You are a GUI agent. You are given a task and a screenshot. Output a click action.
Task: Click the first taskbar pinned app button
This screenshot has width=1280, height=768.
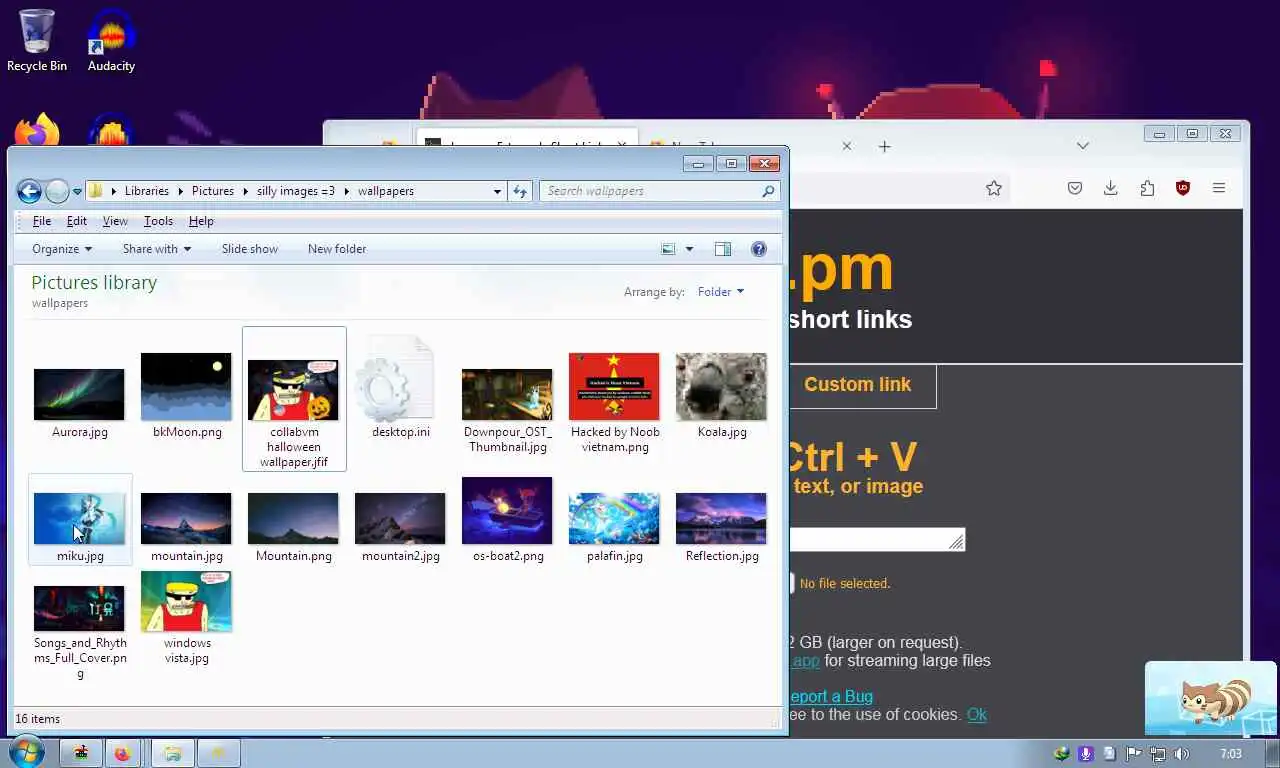80,753
